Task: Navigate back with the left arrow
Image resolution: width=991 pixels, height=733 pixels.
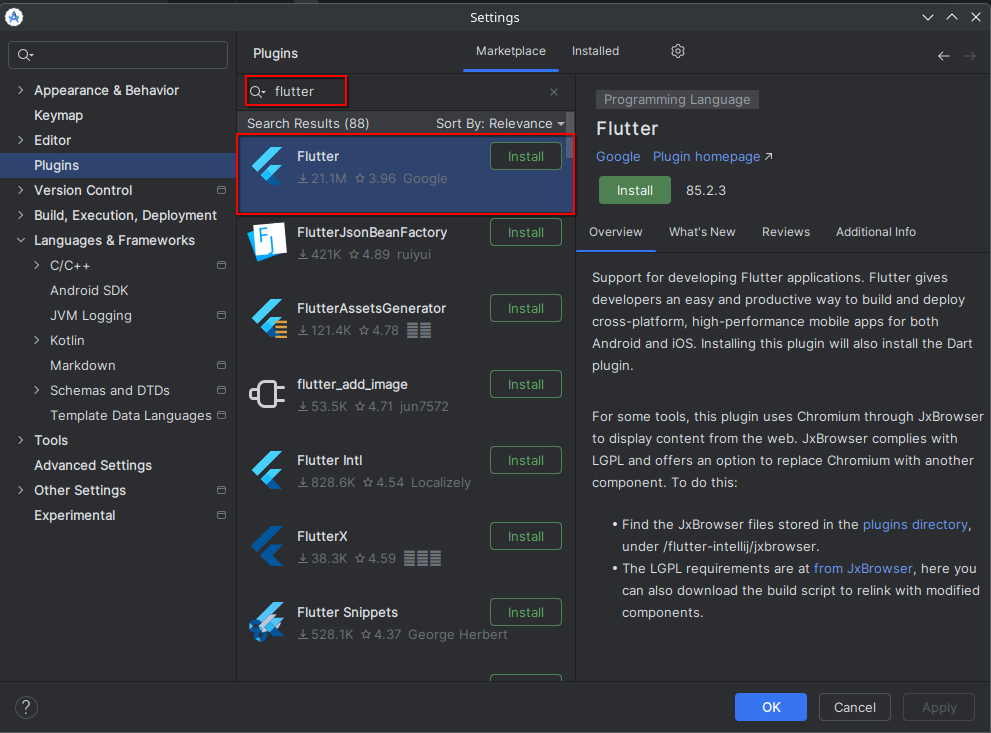Action: [x=944, y=56]
